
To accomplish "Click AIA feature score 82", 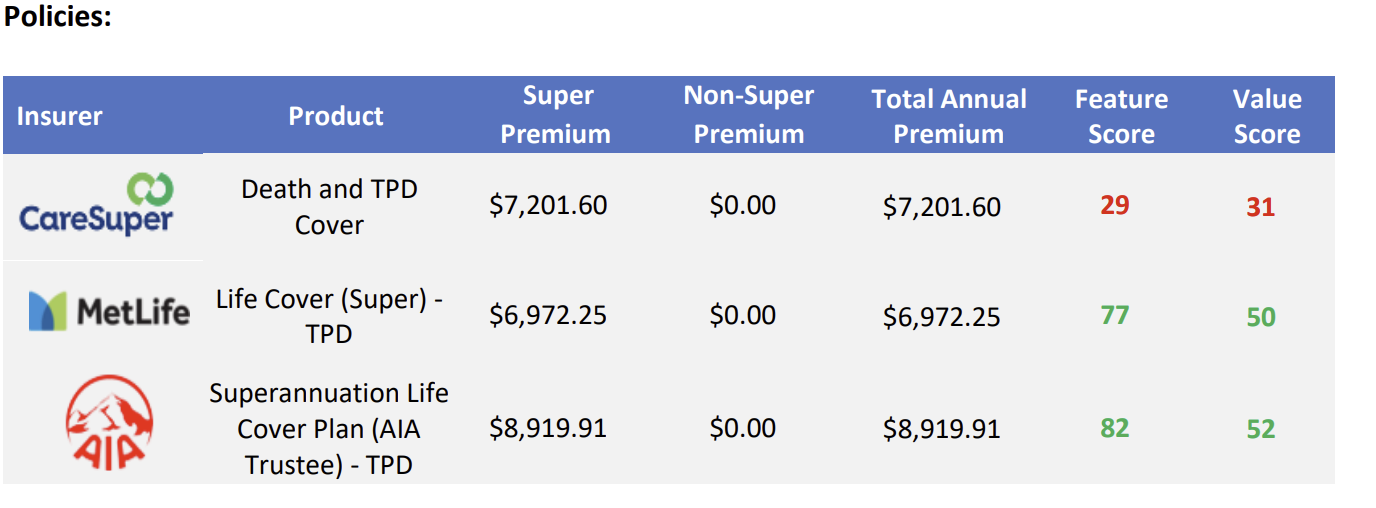I will coord(1115,428).
